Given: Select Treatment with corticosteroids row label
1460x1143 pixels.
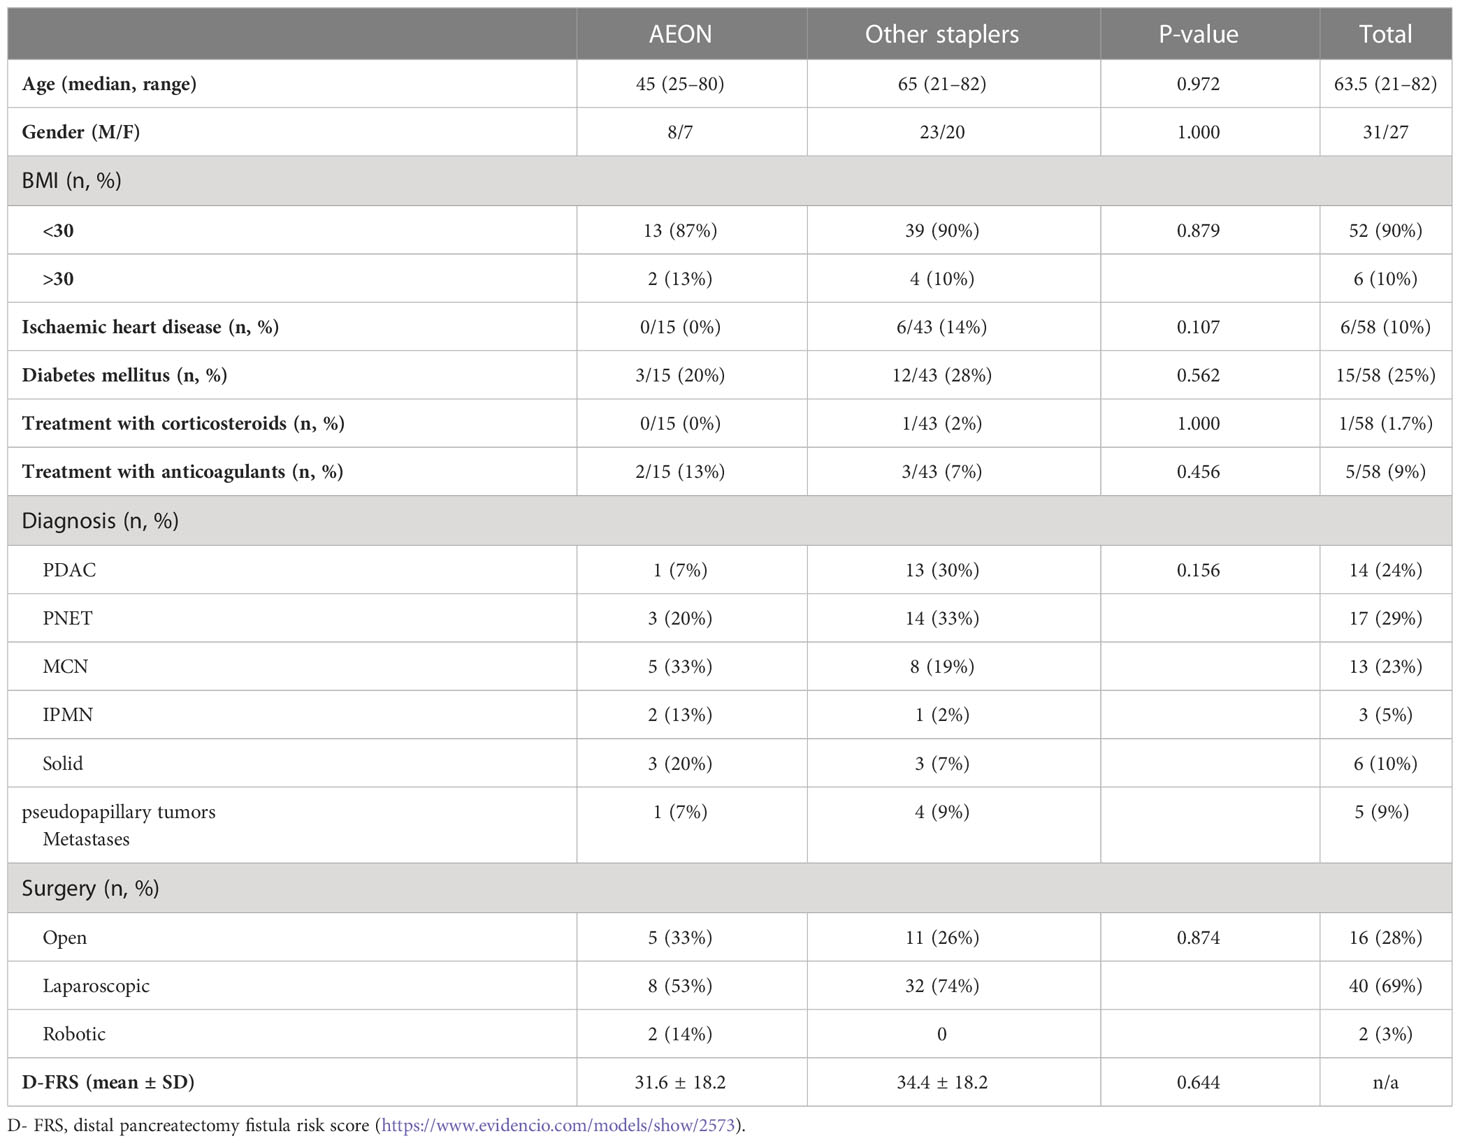Looking at the screenshot, I should point(183,424).
